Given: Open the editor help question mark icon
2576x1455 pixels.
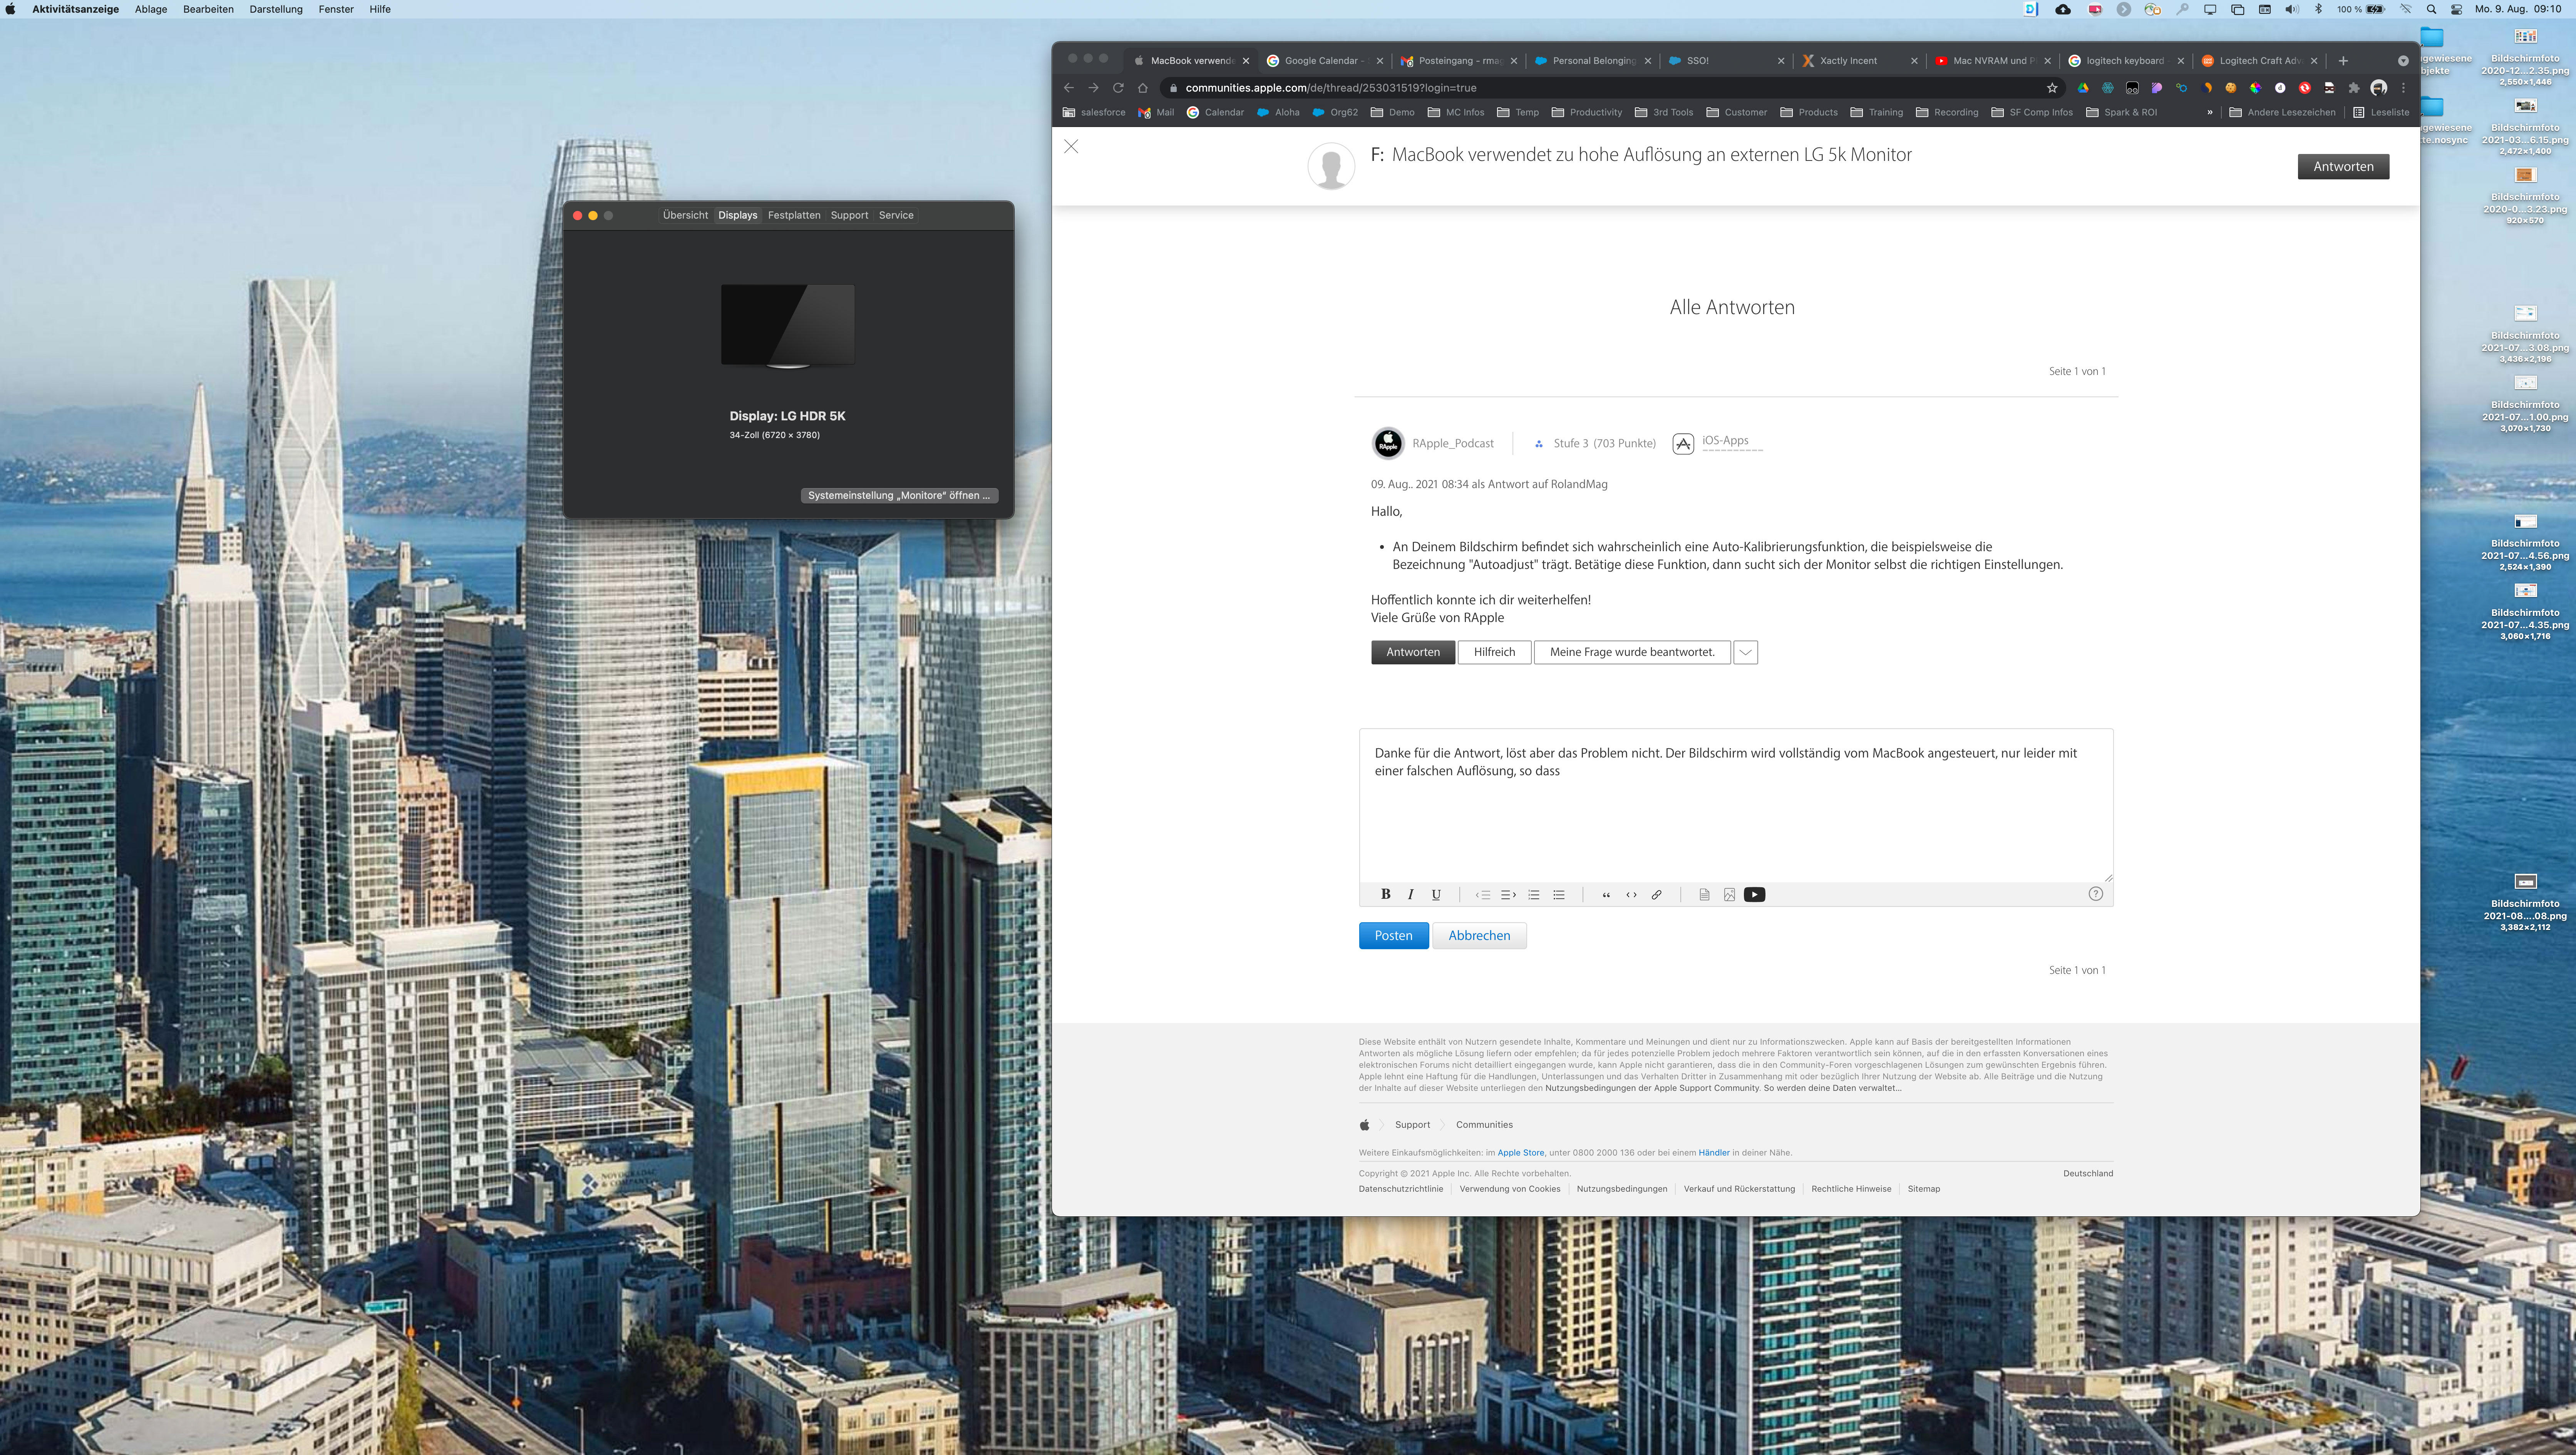Looking at the screenshot, I should (2095, 894).
